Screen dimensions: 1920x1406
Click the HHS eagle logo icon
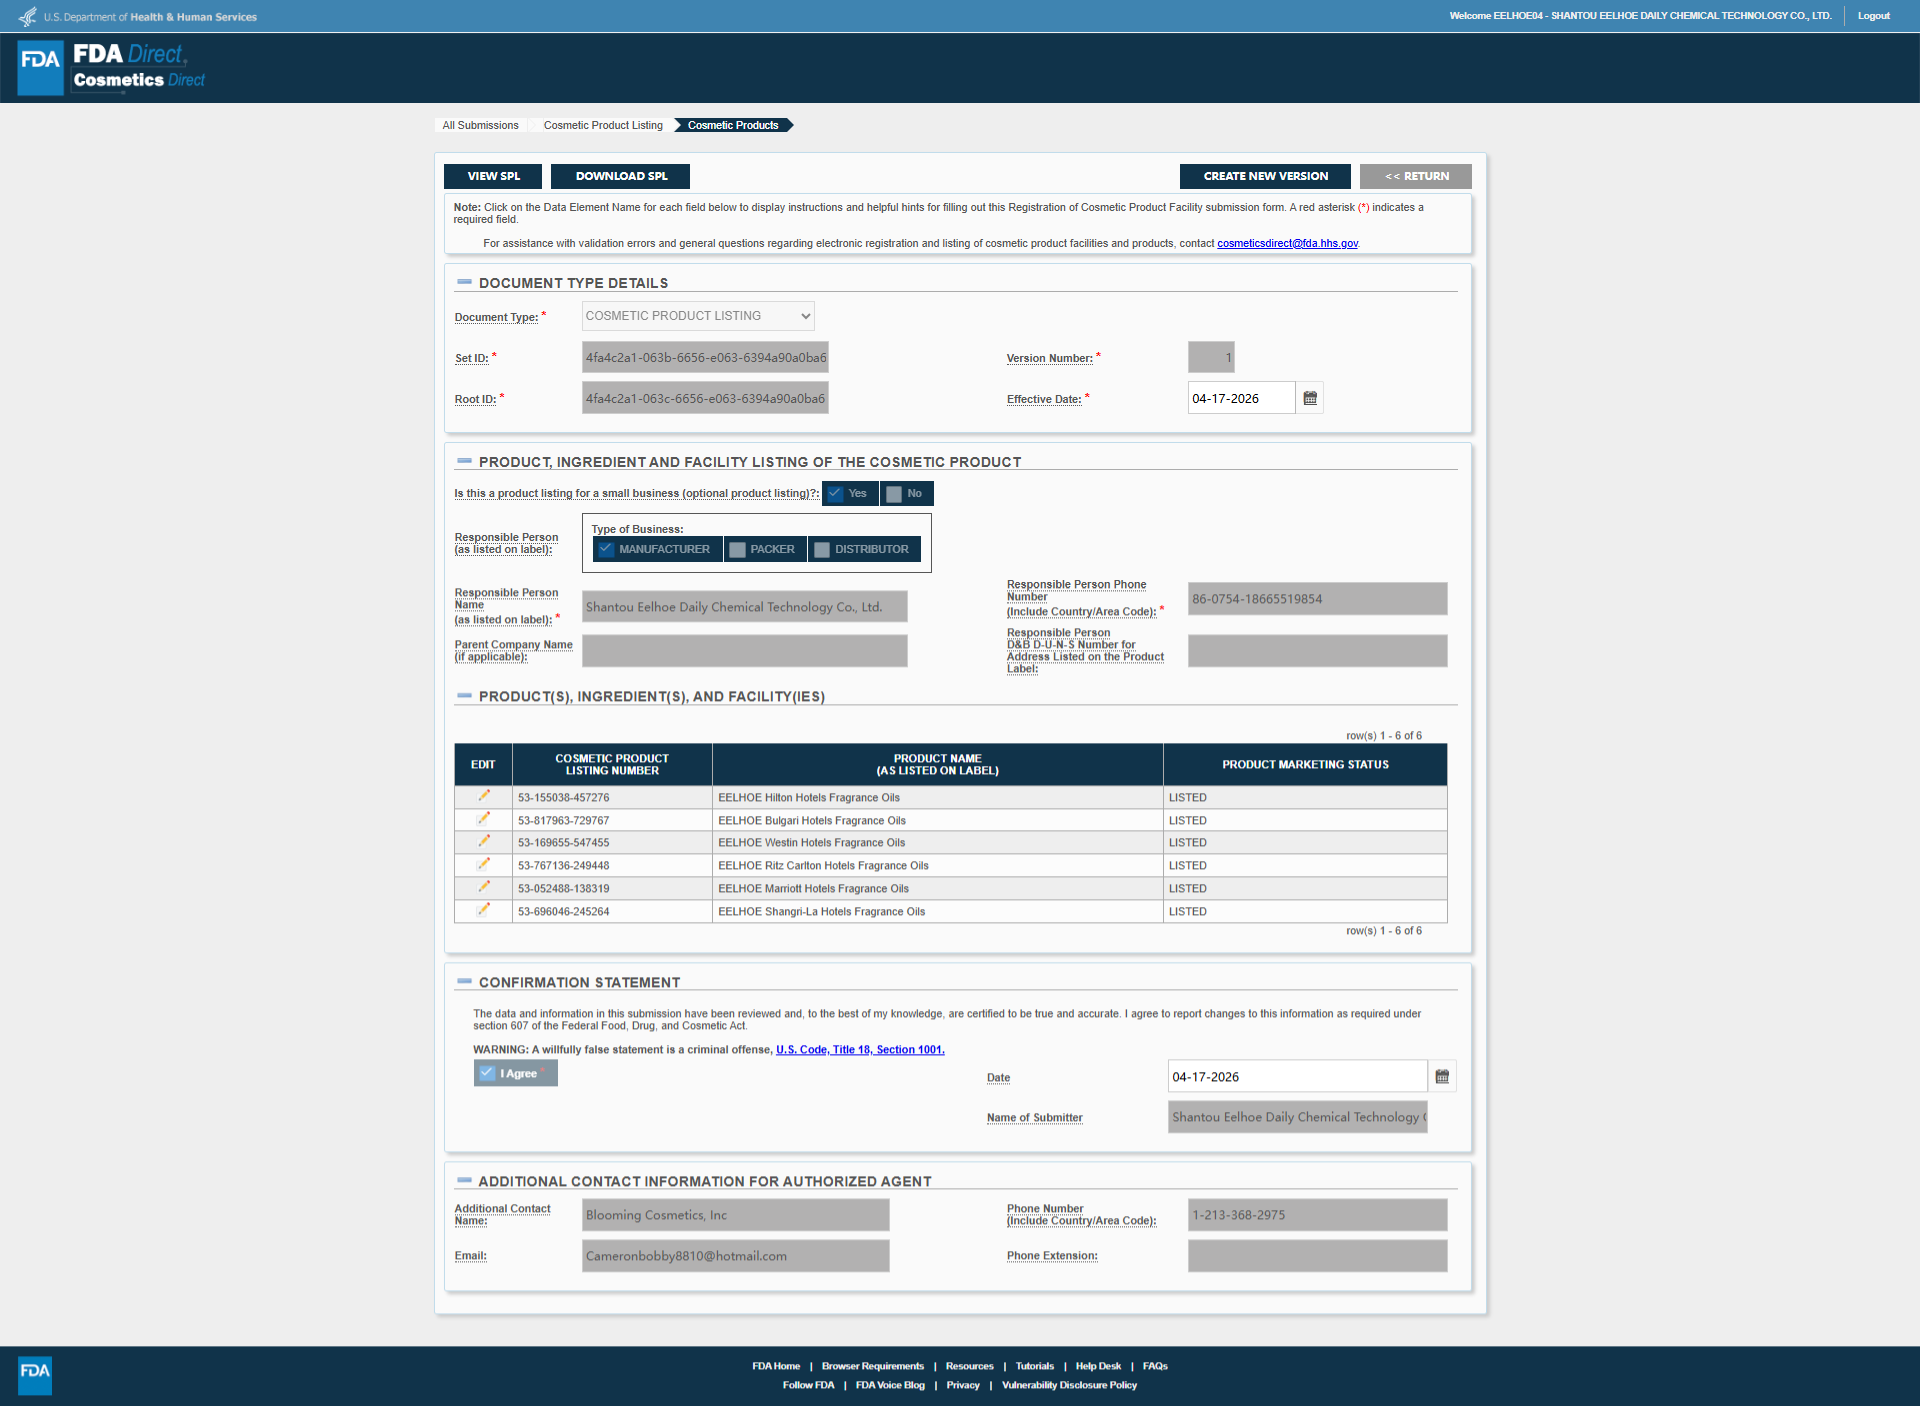pyautogui.click(x=28, y=16)
